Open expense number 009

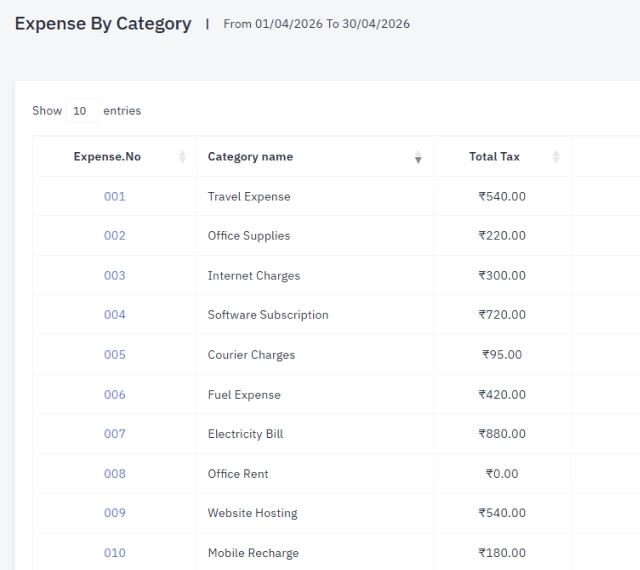click(x=115, y=513)
